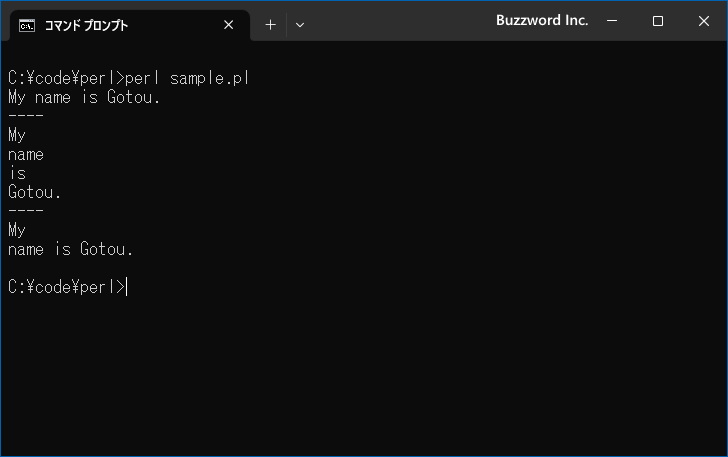Click the 'name is Gotou.' output line
The height and width of the screenshot is (457, 728).
[71, 249]
